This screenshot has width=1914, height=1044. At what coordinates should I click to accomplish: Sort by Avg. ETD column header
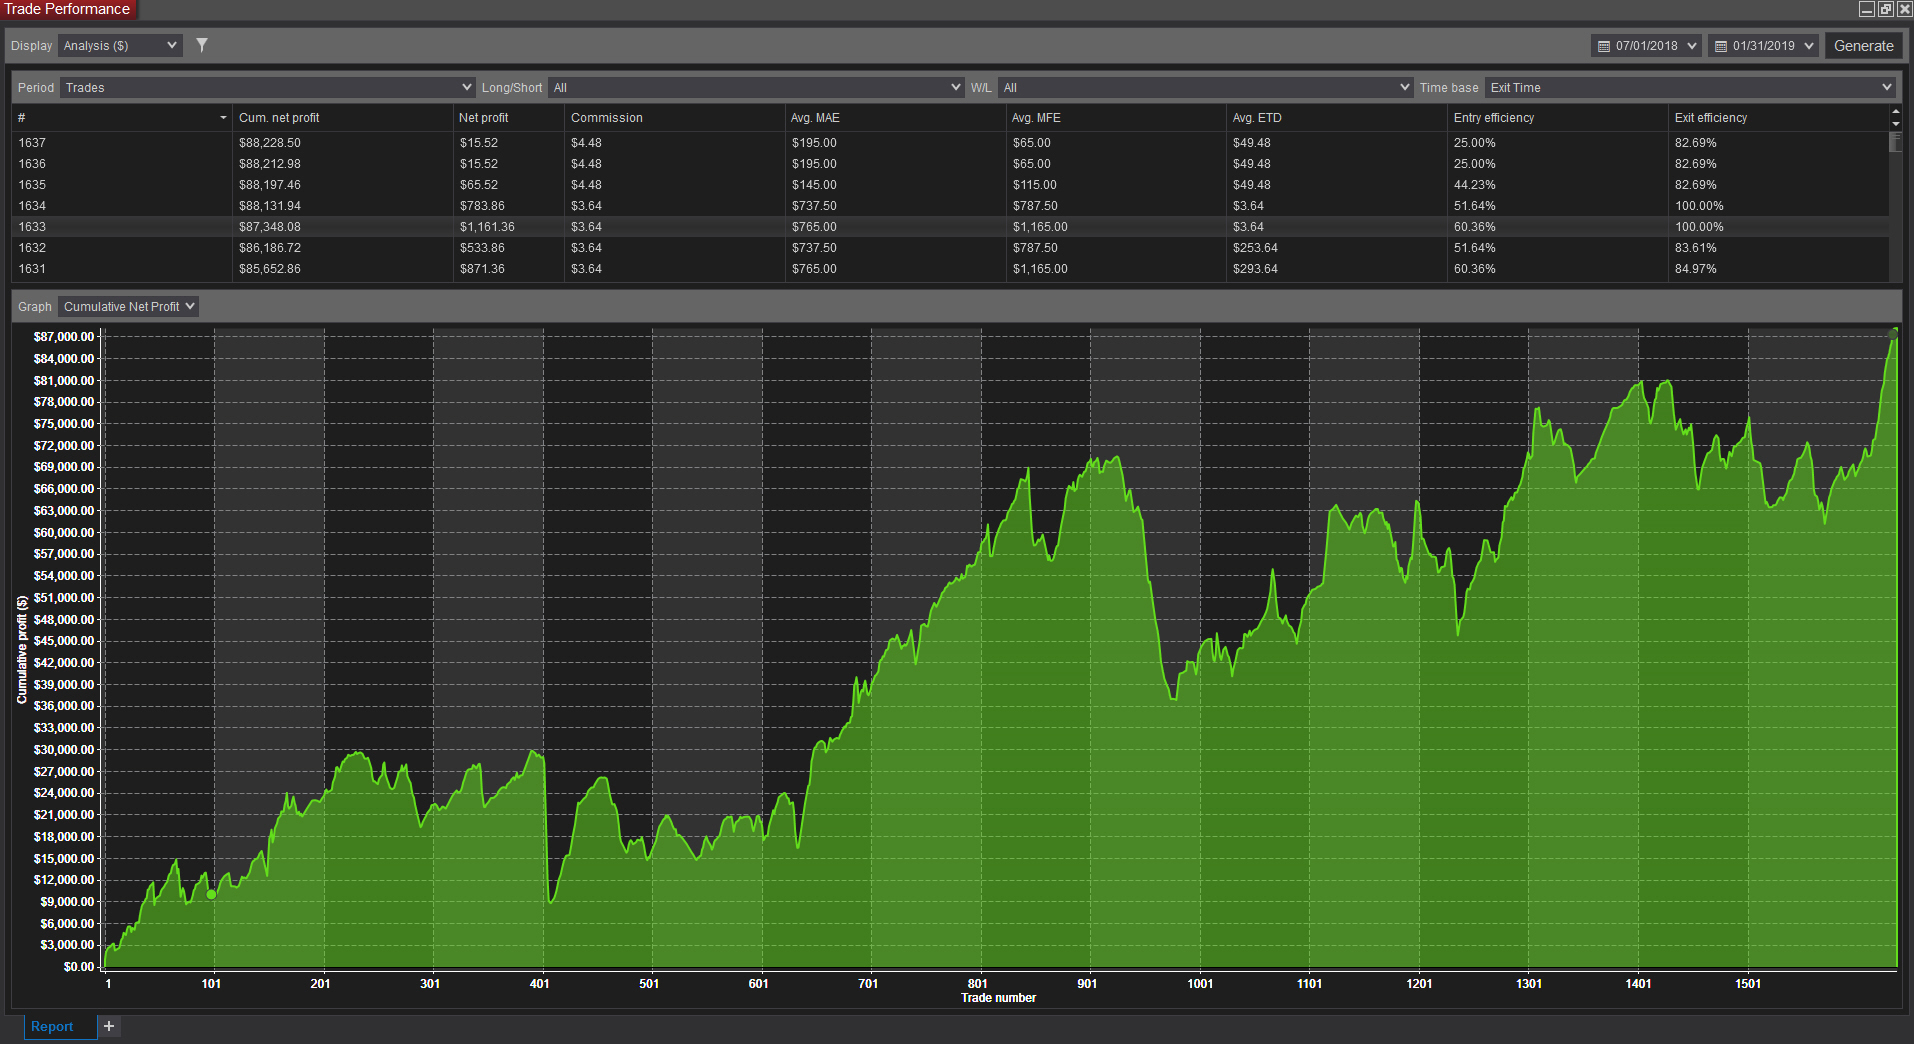point(1337,118)
